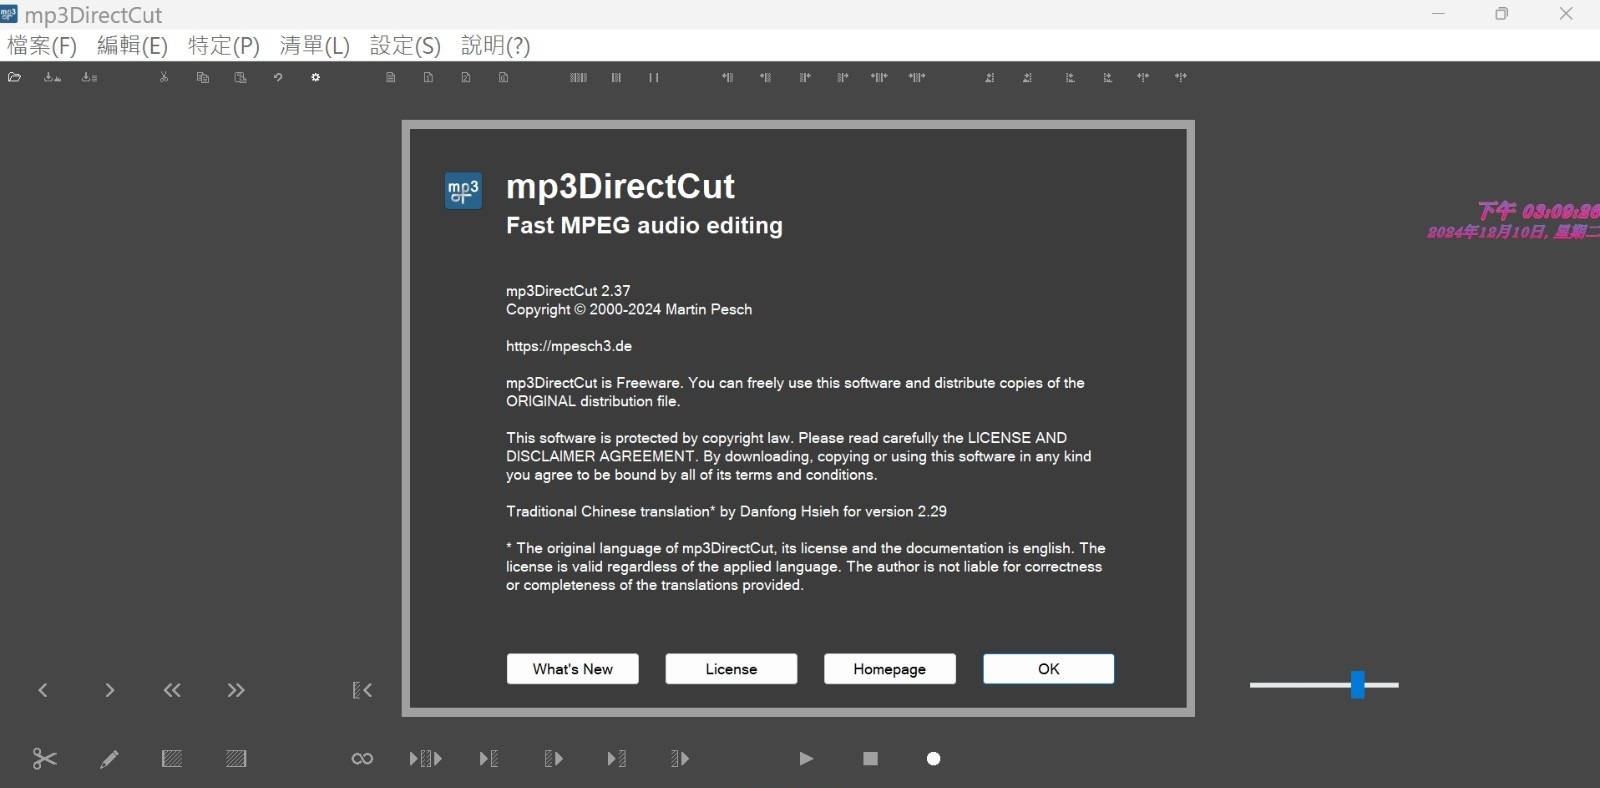1600x788 pixels.
Task: Click the small scissors icon in top toolbar
Action: [x=164, y=77]
